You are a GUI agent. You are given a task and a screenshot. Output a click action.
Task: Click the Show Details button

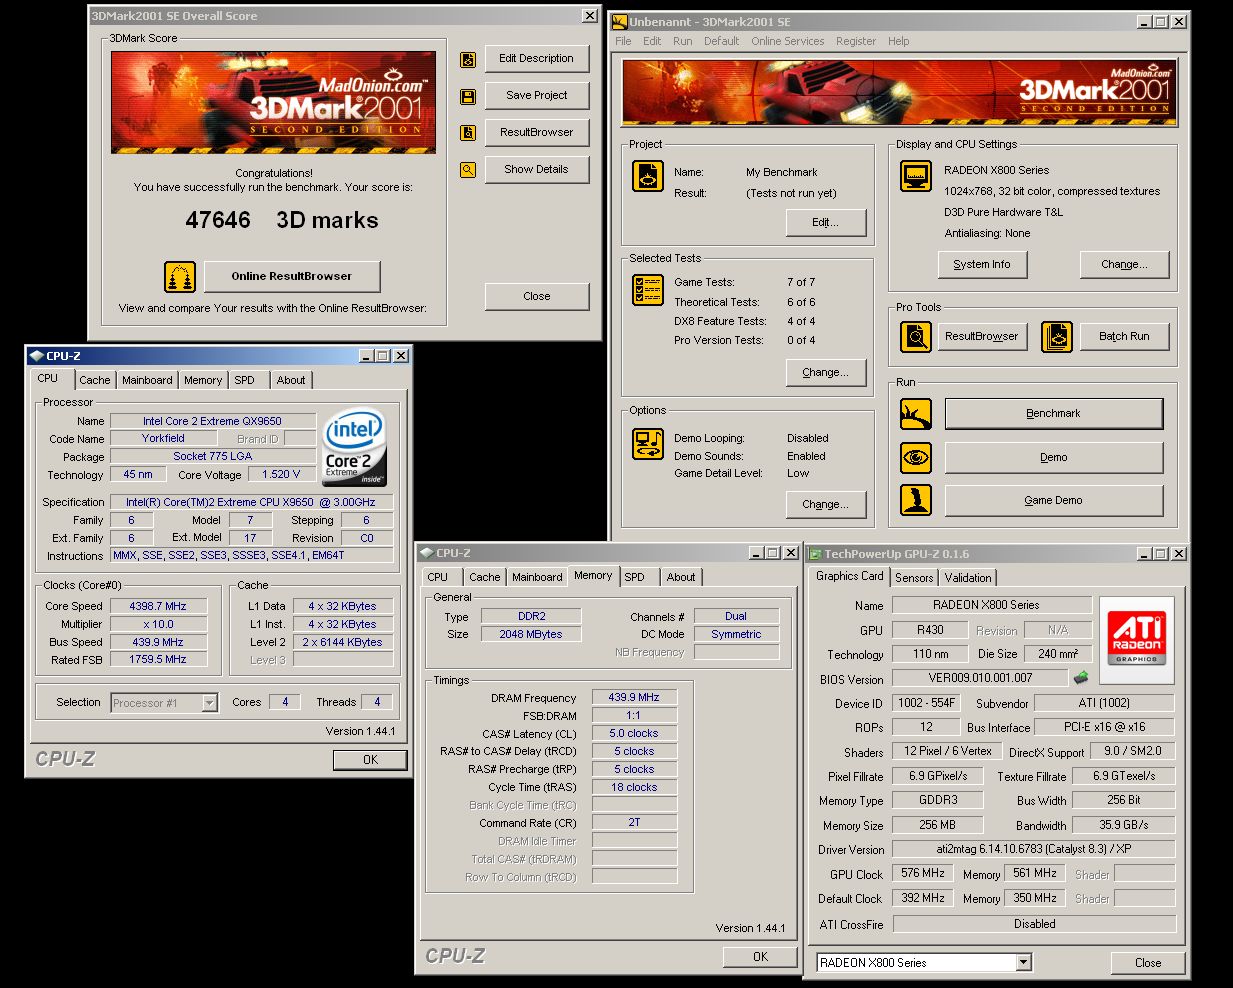coord(537,170)
